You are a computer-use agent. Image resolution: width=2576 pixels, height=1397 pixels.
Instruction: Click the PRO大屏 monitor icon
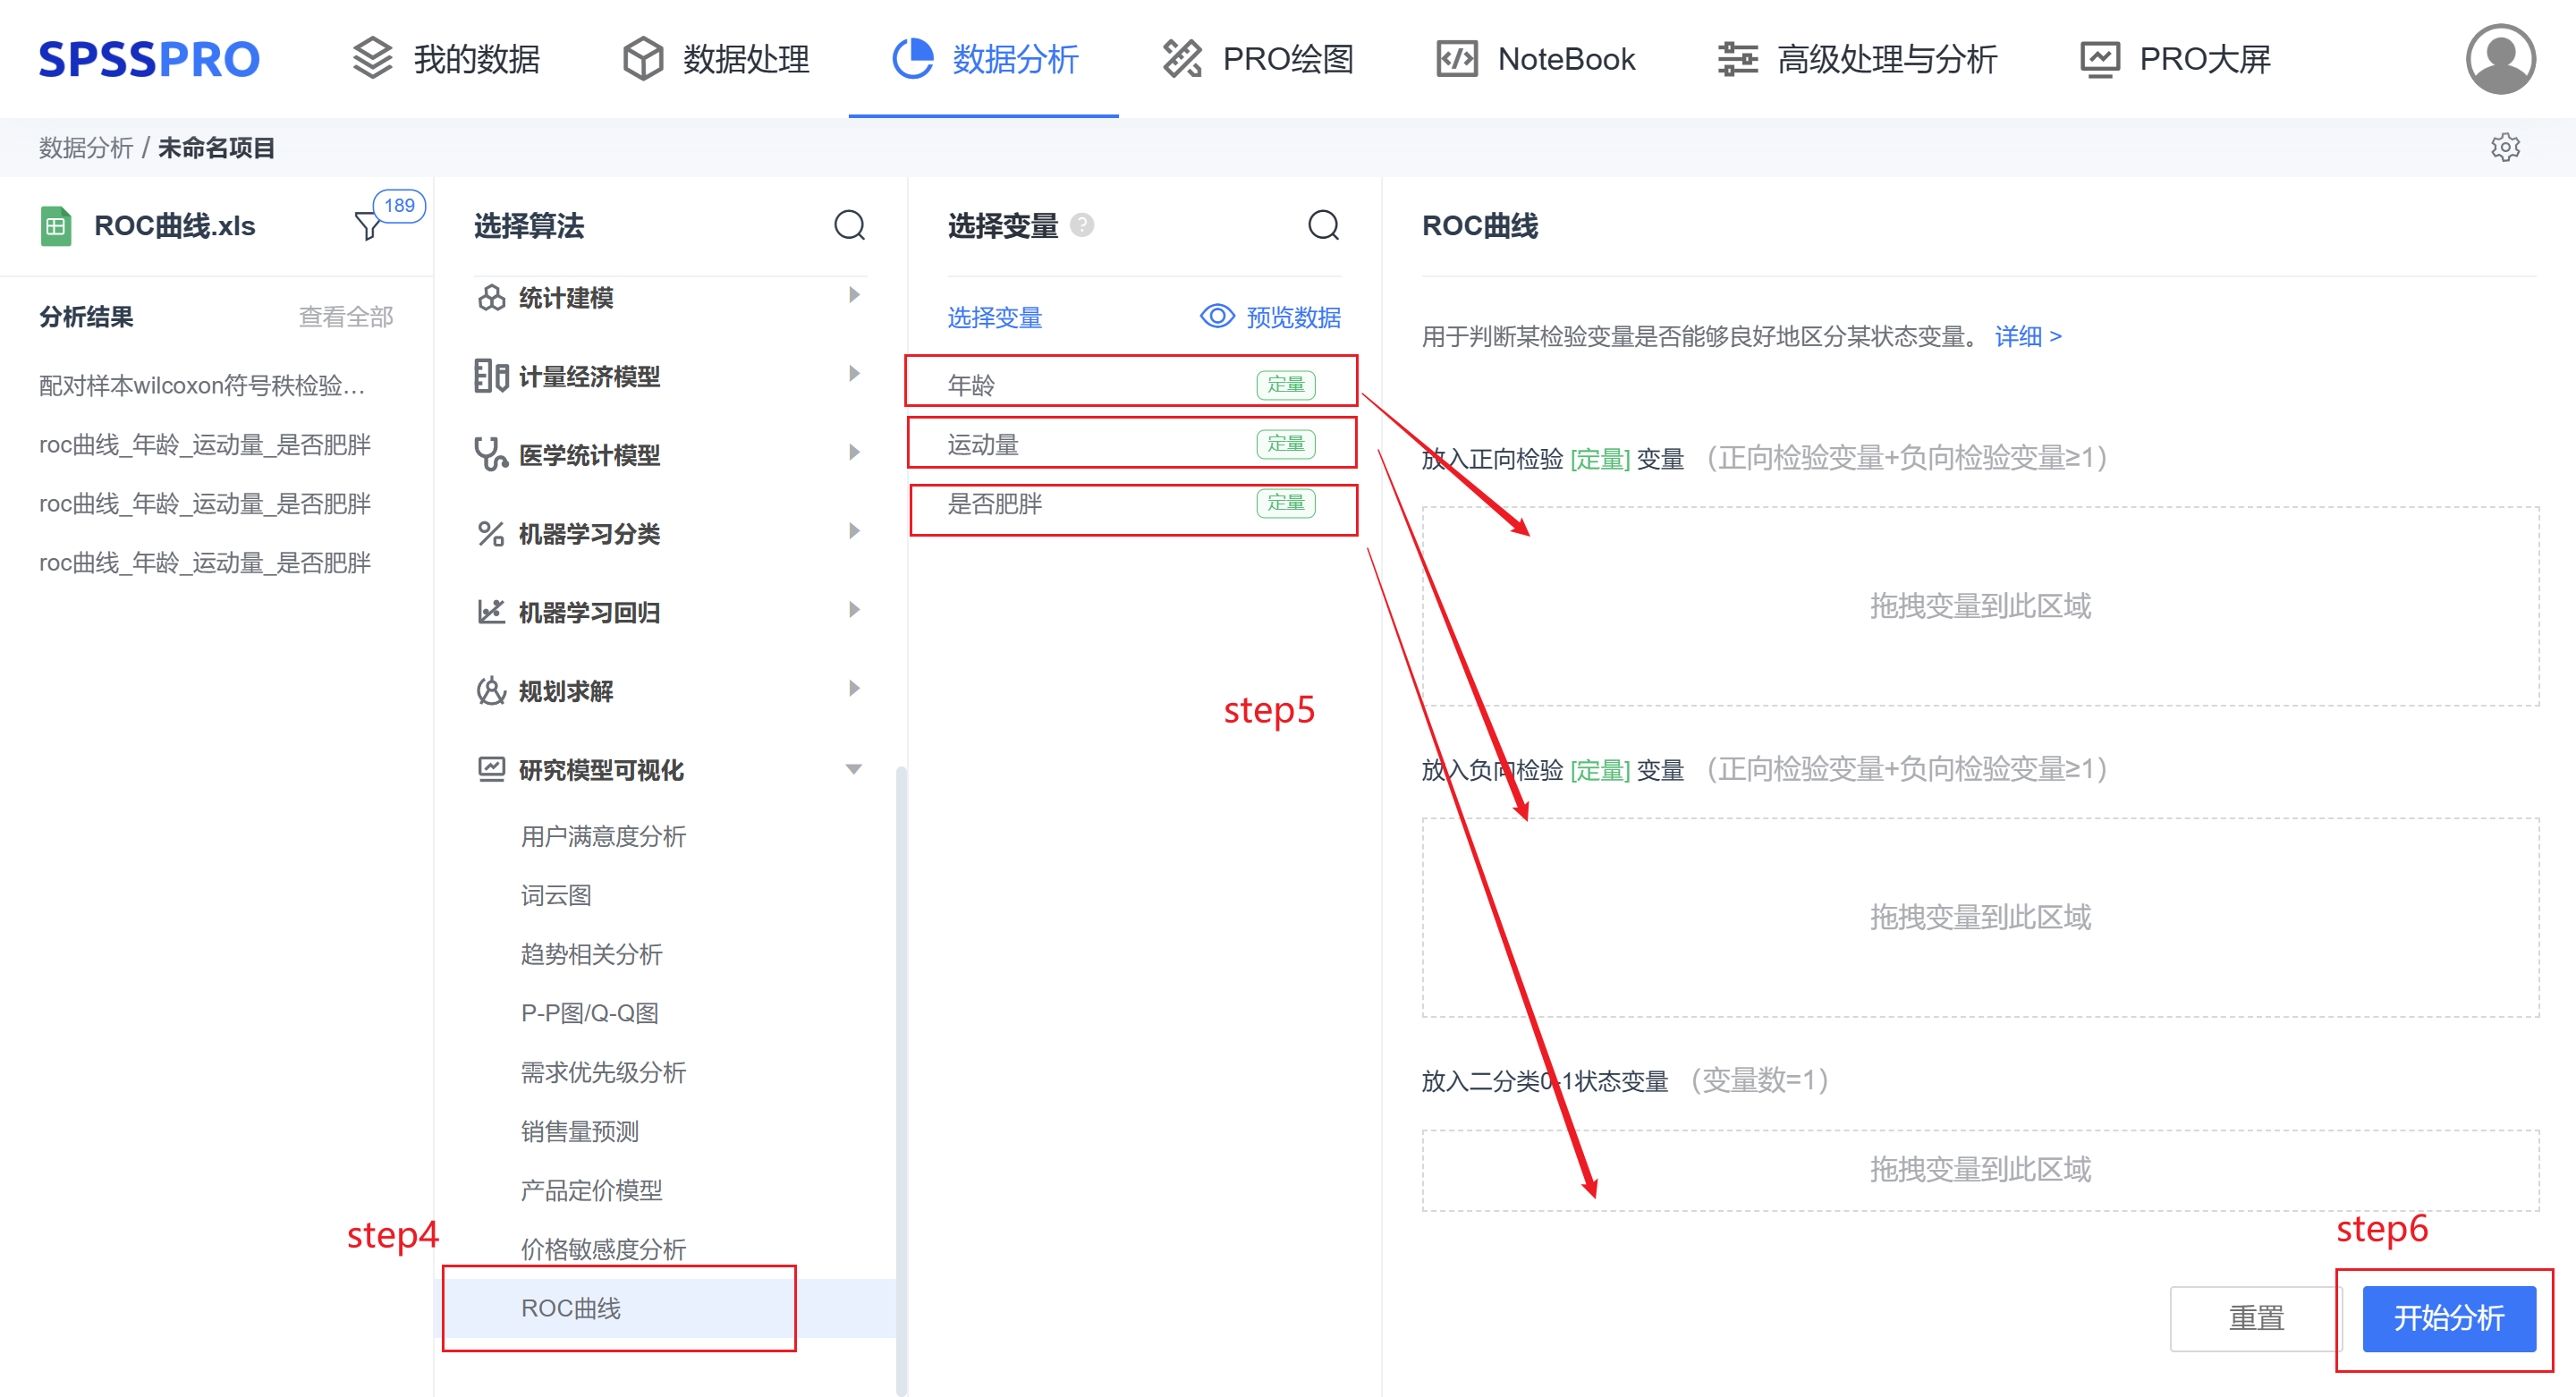click(x=2099, y=59)
